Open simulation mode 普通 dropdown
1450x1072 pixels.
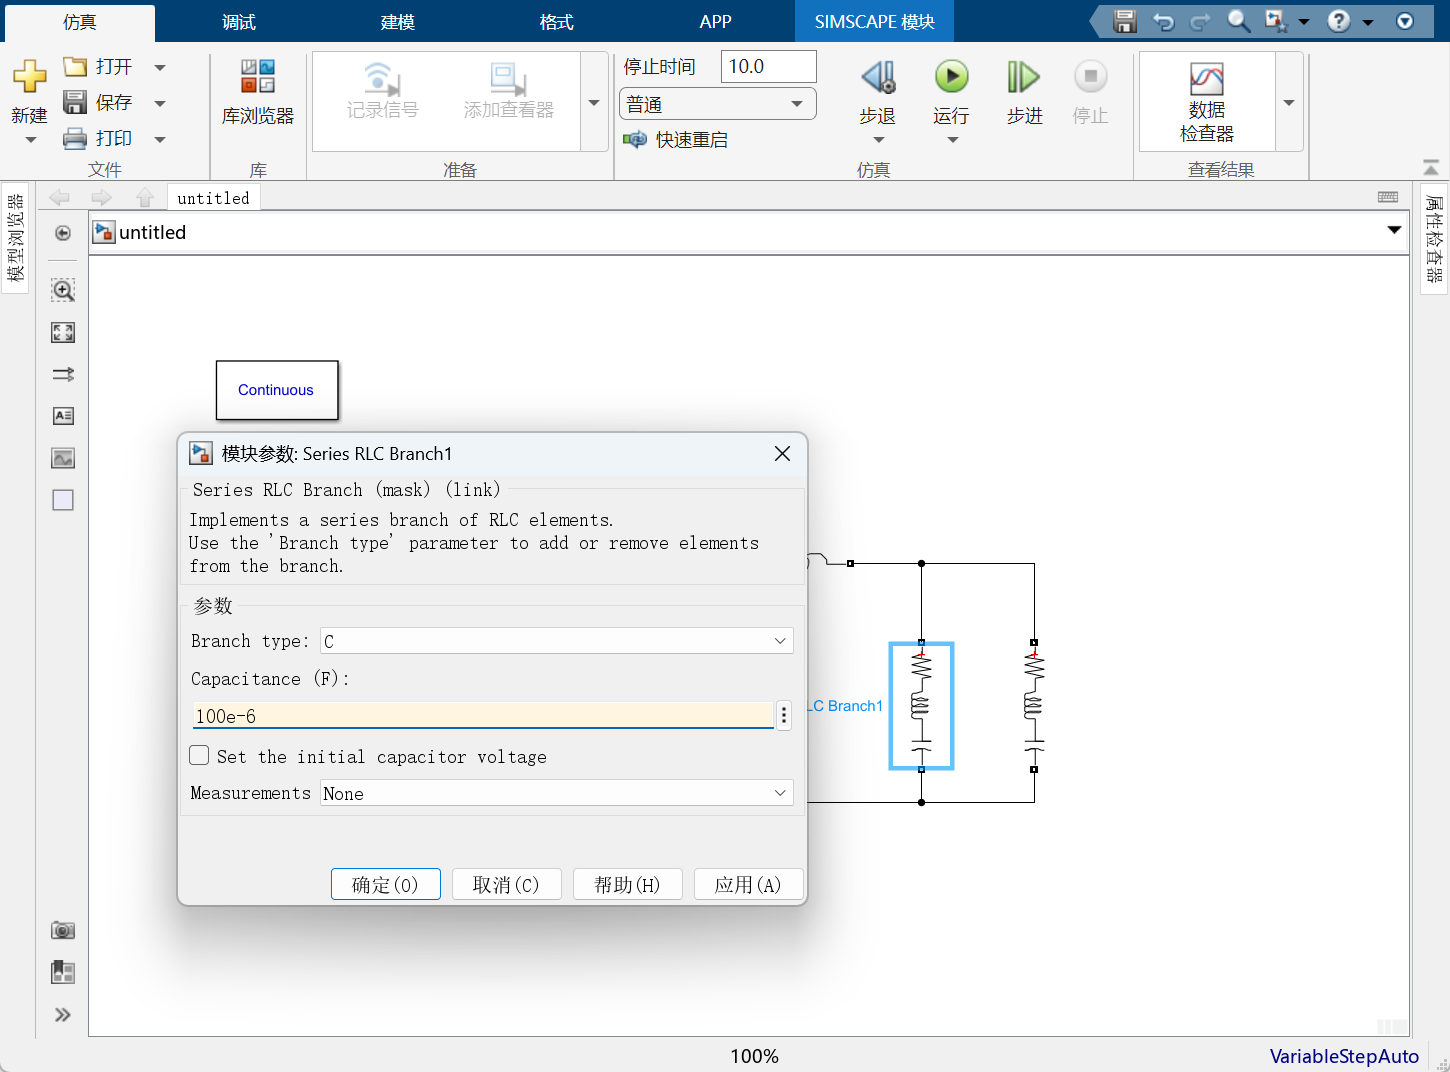coord(718,104)
